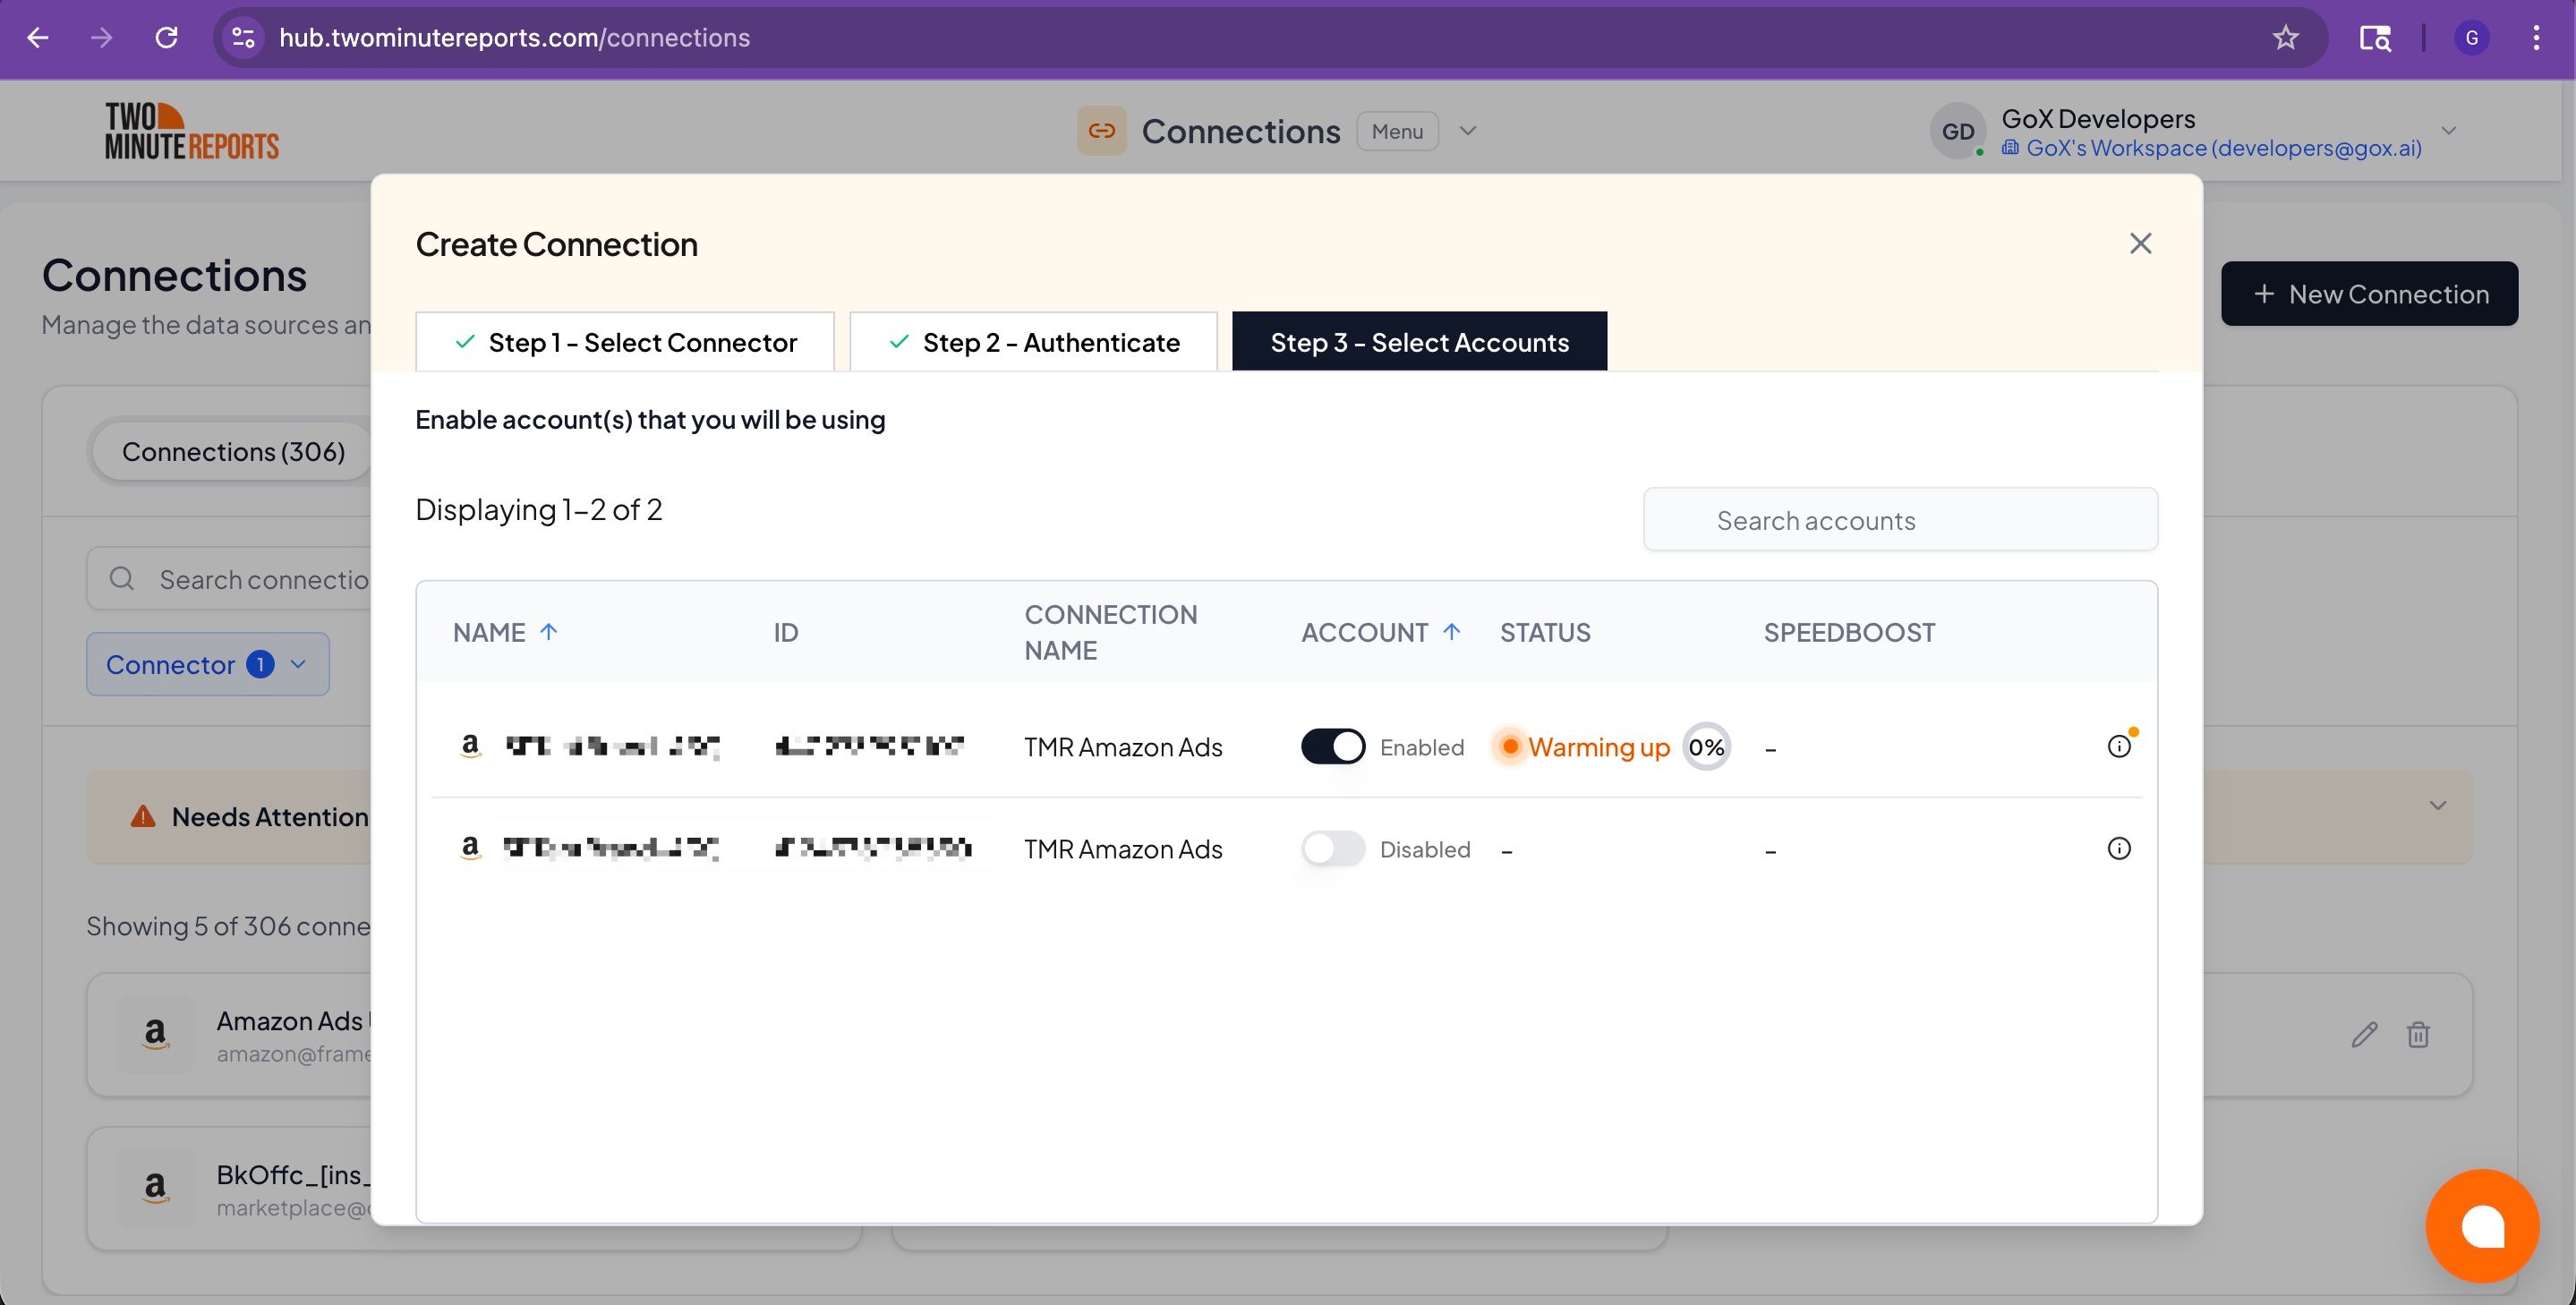Click pencil edit icon on Amazon Ads connection
The height and width of the screenshot is (1305, 2576).
click(2363, 1034)
